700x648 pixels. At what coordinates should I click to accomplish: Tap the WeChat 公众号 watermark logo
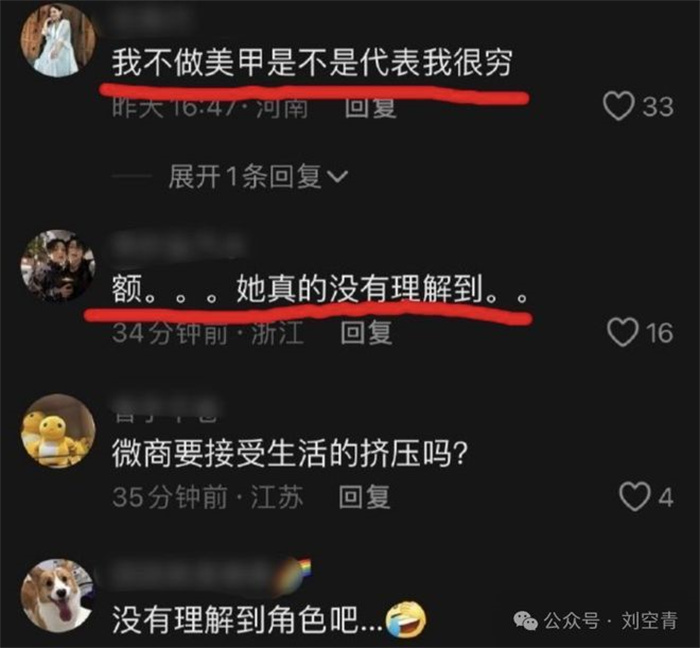coord(525,621)
